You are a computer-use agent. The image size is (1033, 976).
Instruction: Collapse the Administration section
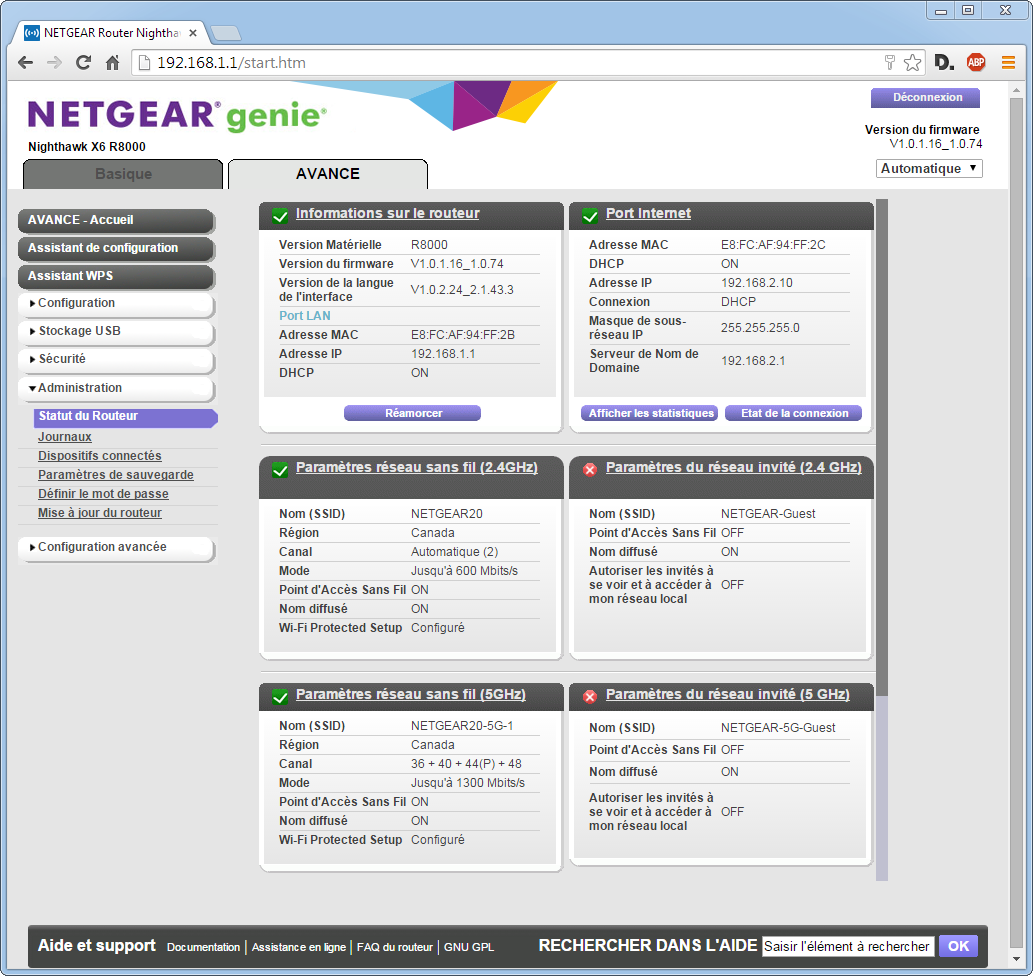pyautogui.click(x=115, y=388)
